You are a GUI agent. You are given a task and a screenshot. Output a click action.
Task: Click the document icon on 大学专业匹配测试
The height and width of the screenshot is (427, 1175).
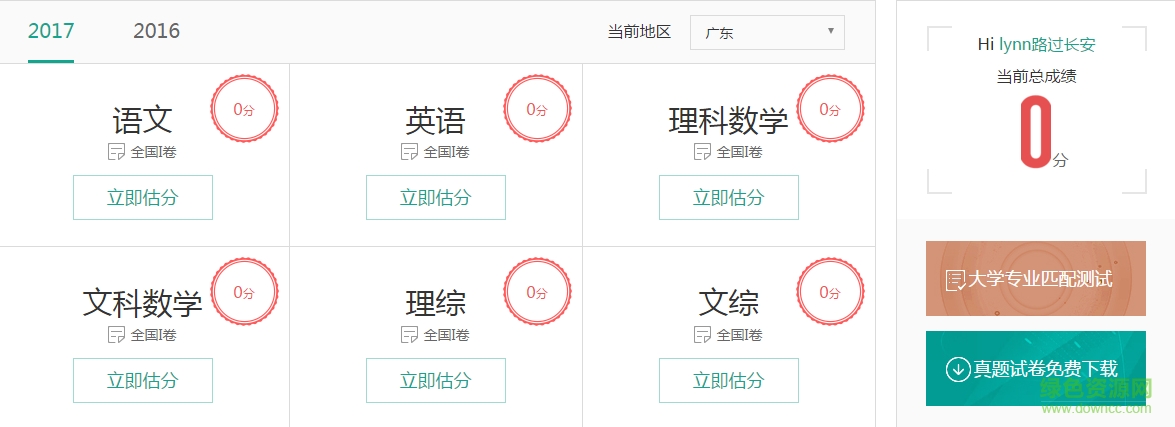pyautogui.click(x=955, y=279)
